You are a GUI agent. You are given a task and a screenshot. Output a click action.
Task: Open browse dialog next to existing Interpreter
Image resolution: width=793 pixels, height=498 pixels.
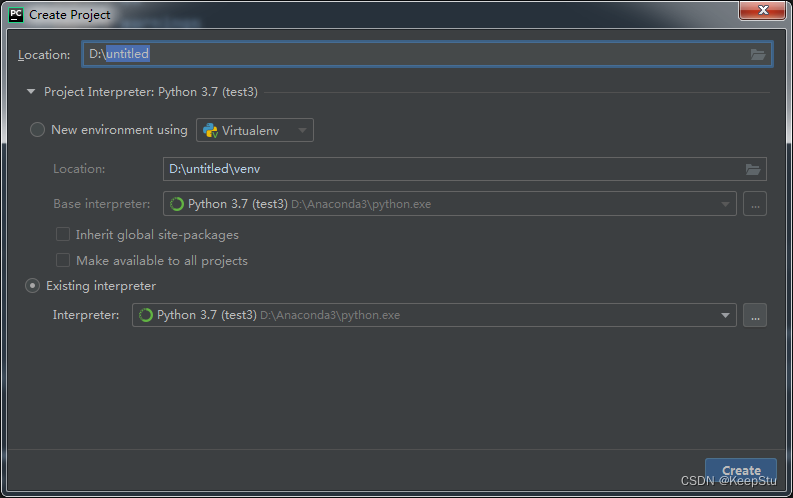755,315
